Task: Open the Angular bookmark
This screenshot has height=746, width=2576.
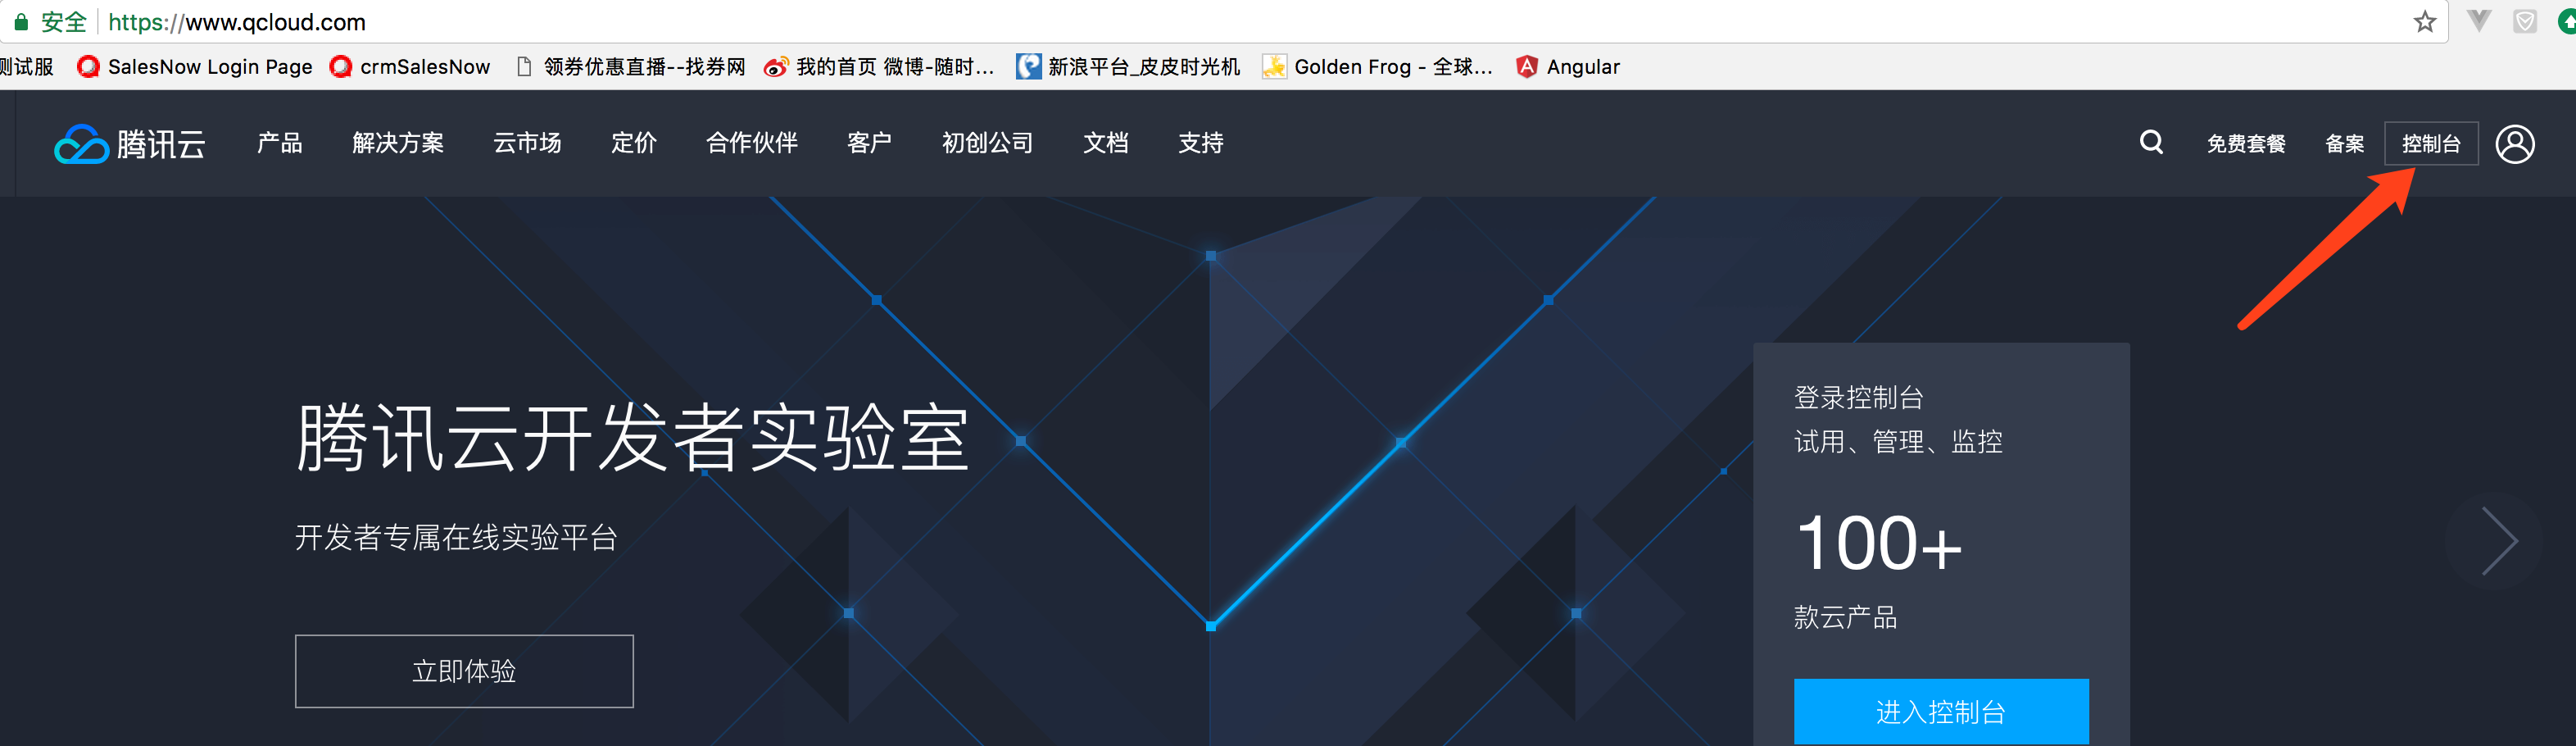Action: tap(1567, 67)
